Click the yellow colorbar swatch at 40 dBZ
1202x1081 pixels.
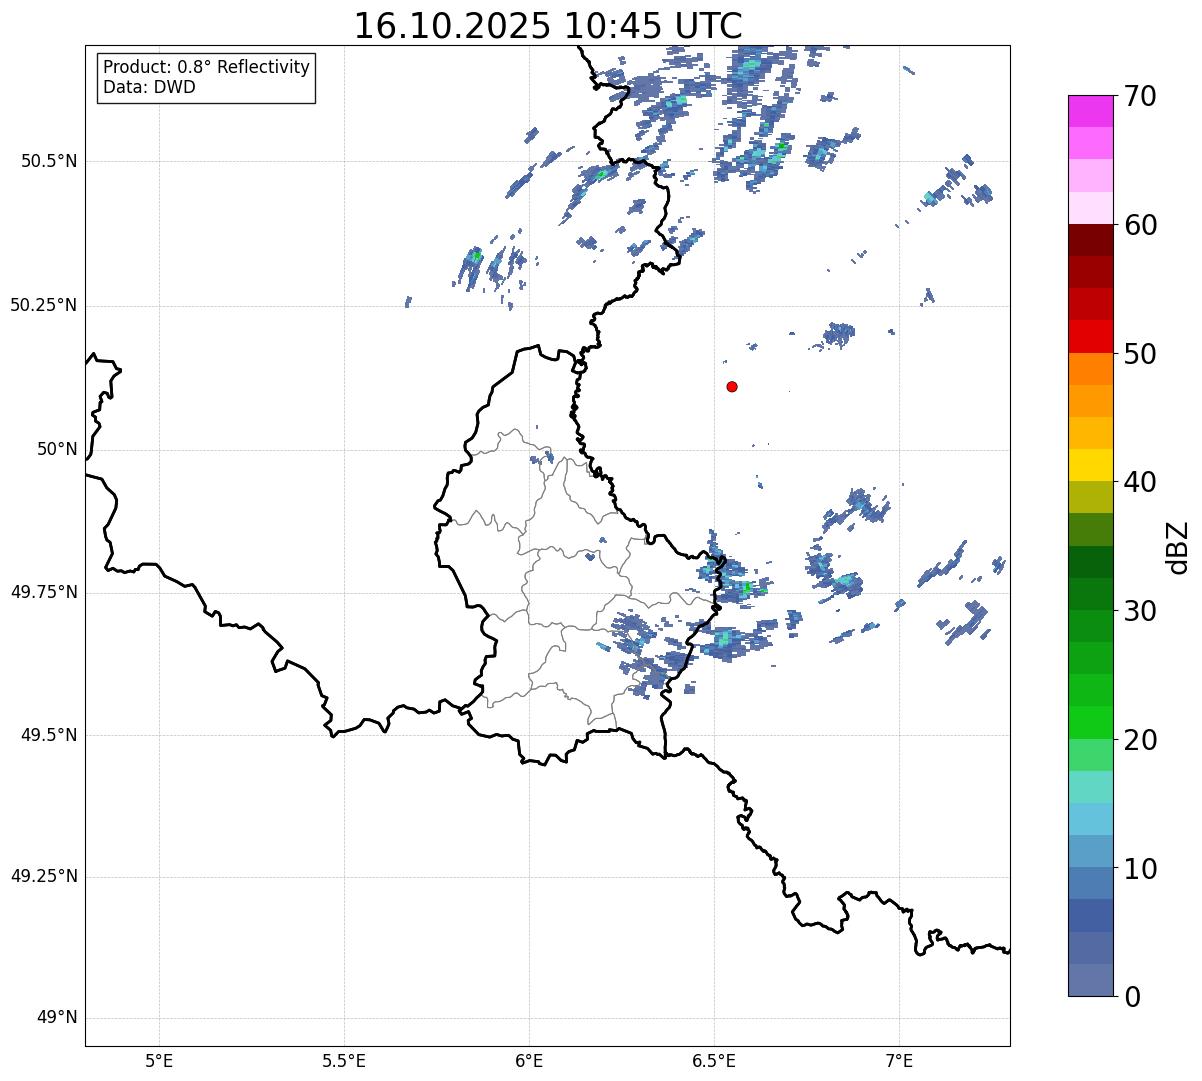click(1090, 465)
